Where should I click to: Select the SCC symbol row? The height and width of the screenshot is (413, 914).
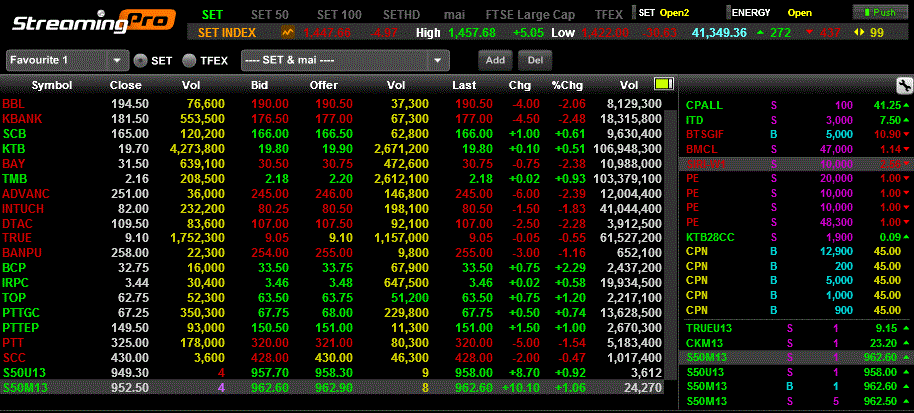[332, 357]
